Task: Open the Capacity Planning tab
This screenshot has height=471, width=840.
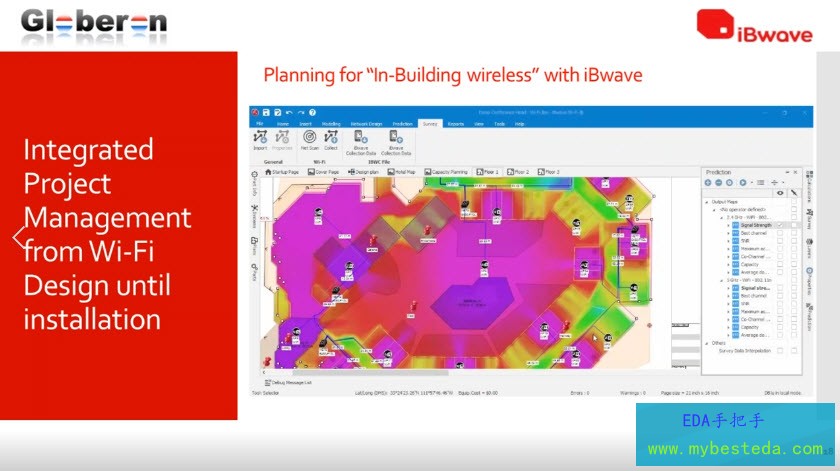Action: pyautogui.click(x=447, y=172)
